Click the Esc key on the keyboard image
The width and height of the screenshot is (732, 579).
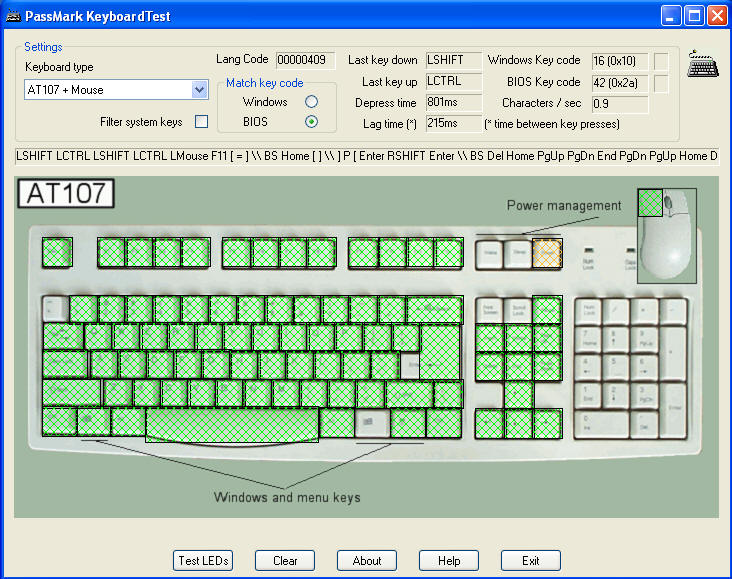click(x=57, y=253)
